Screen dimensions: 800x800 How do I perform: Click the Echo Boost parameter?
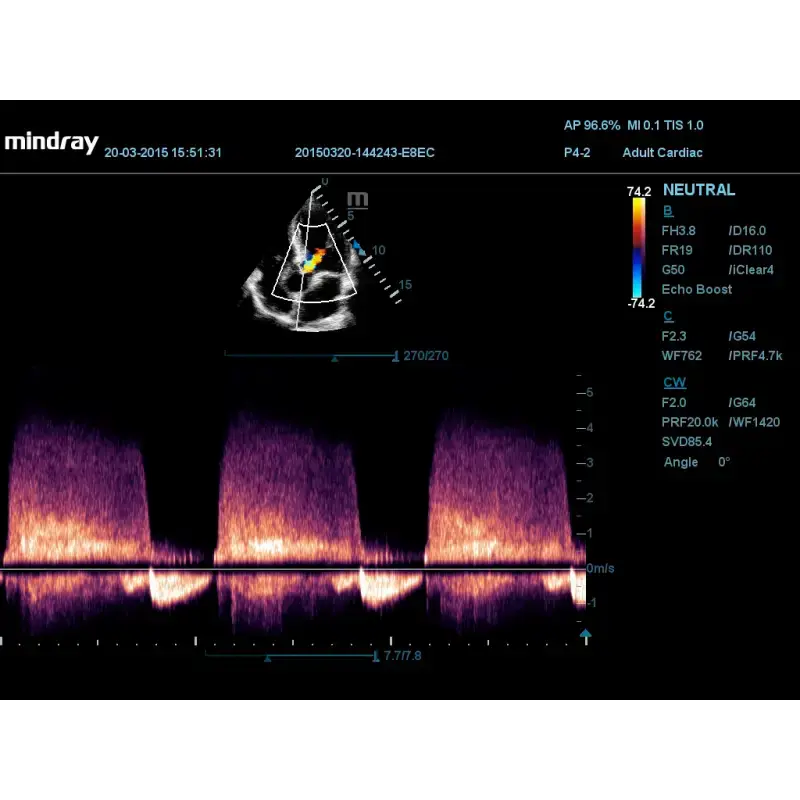coord(696,289)
